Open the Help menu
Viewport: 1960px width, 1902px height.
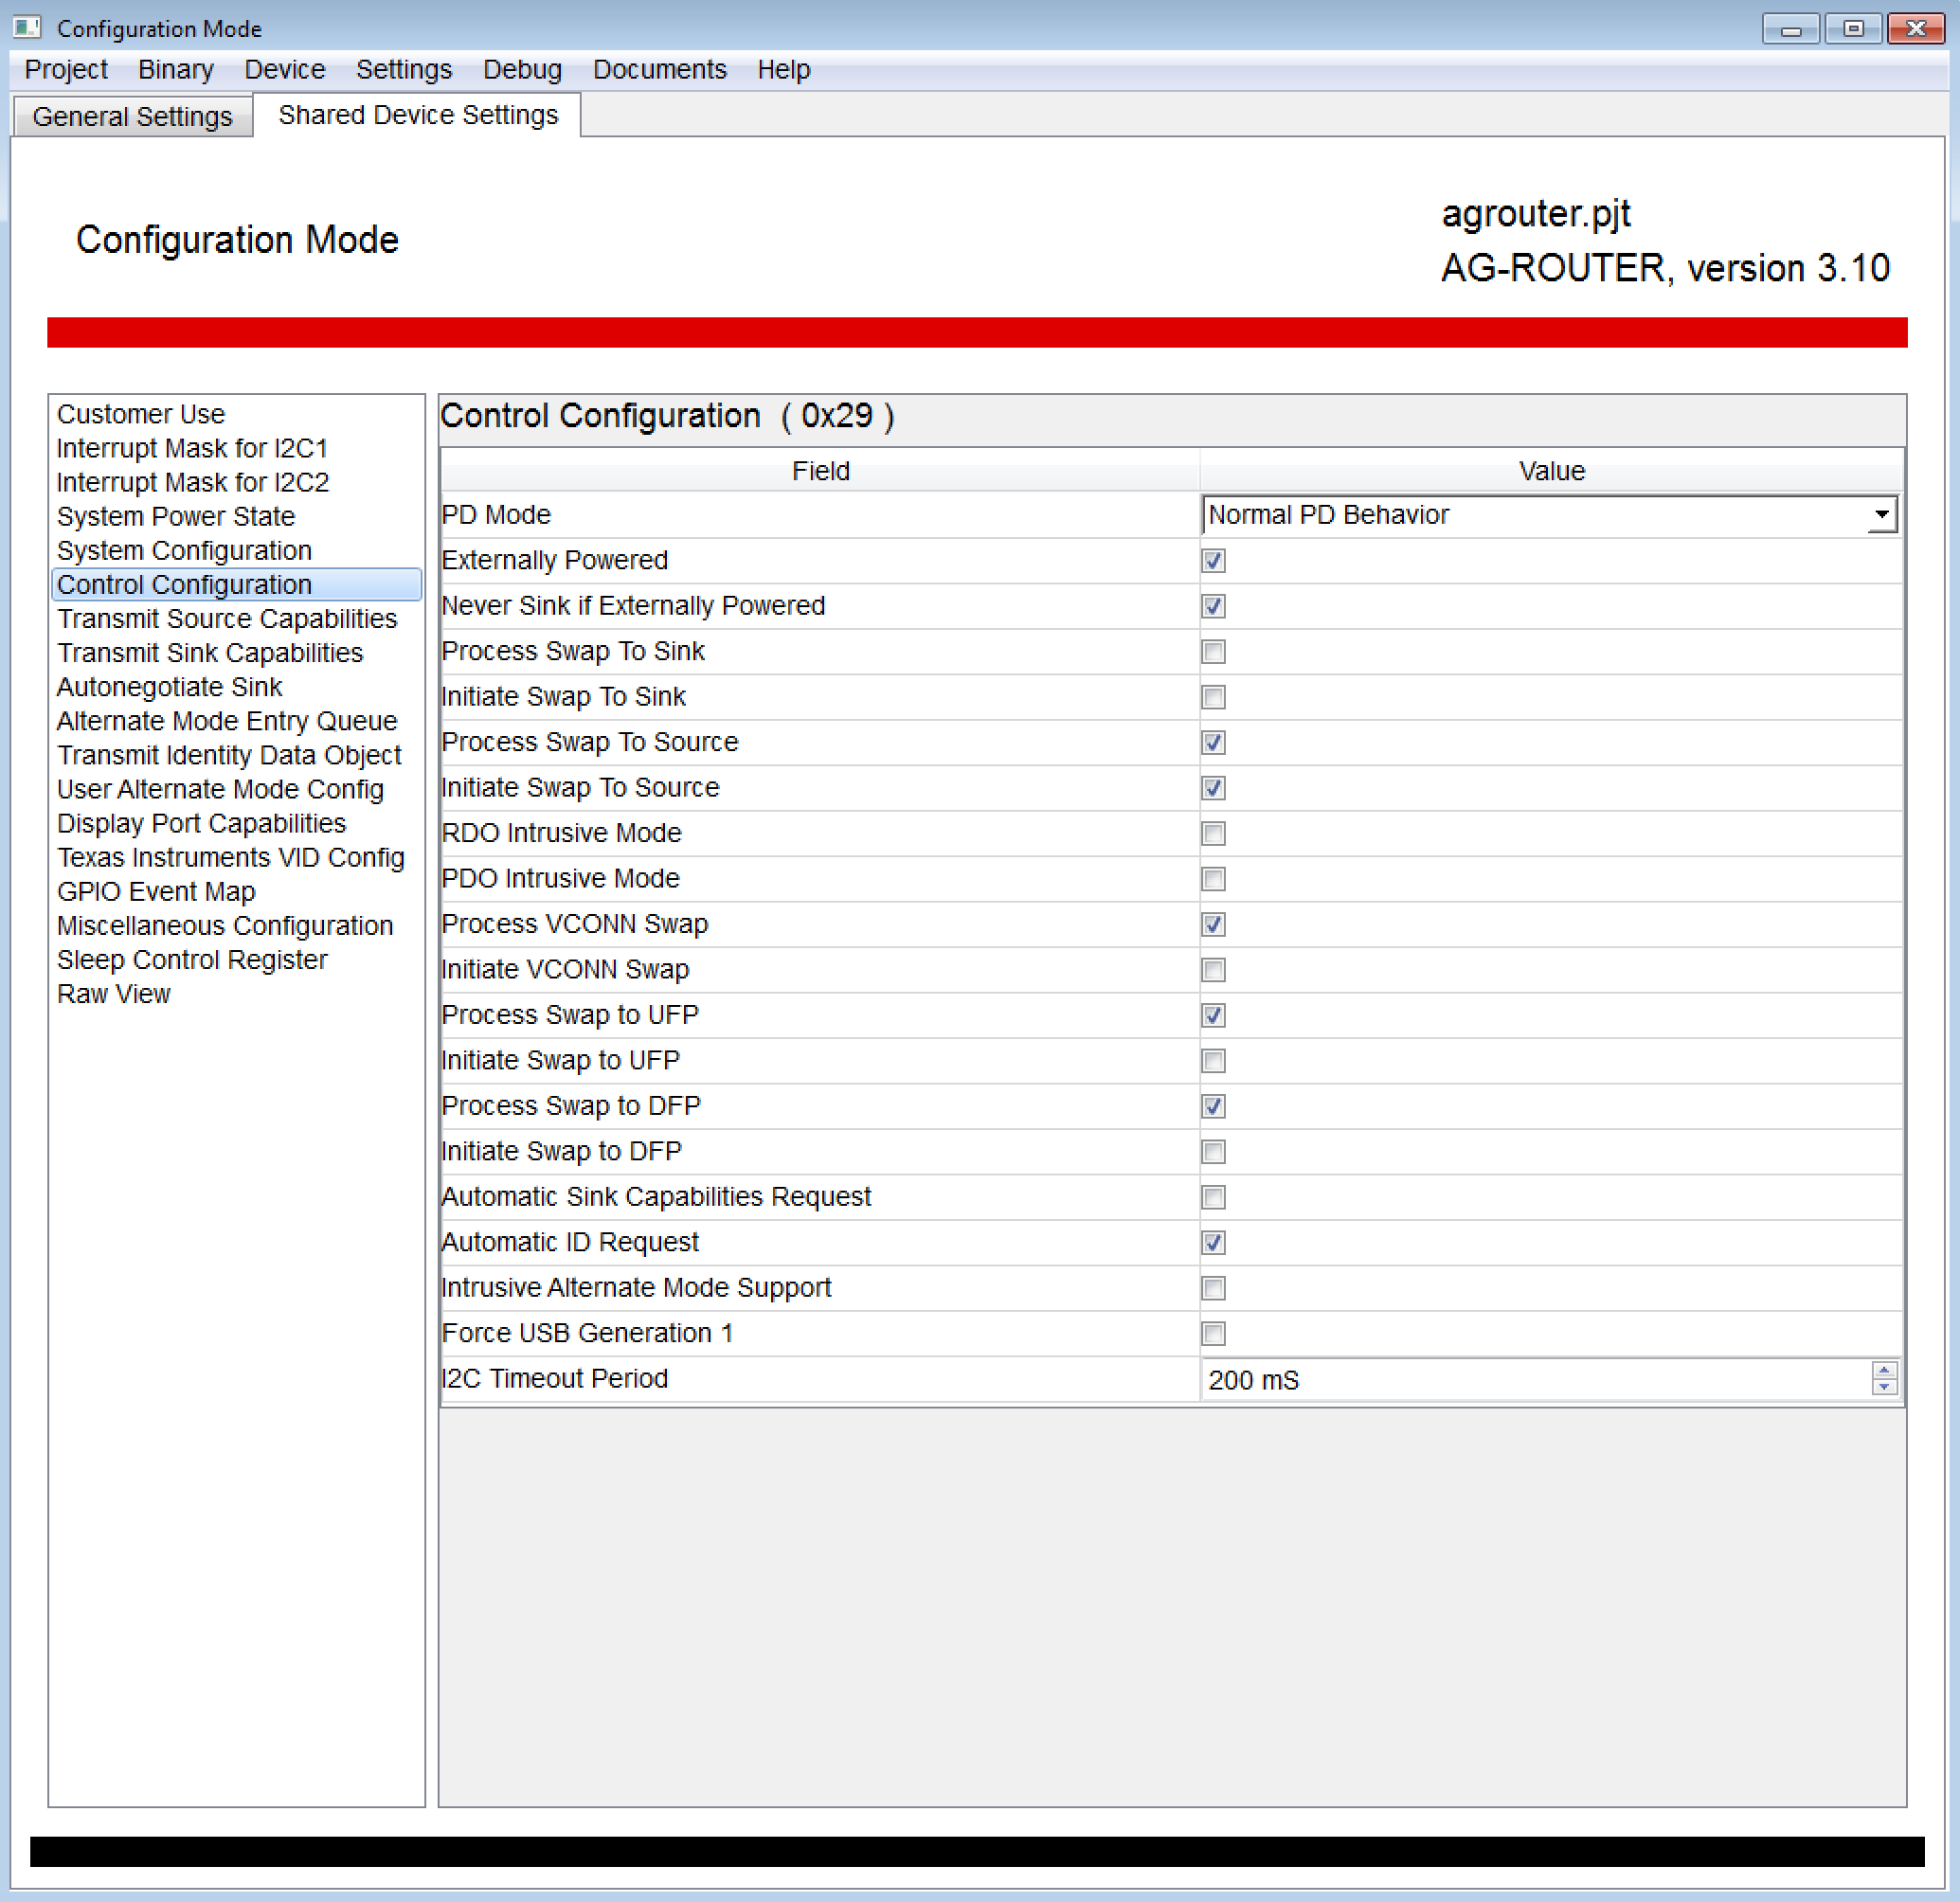[x=784, y=70]
